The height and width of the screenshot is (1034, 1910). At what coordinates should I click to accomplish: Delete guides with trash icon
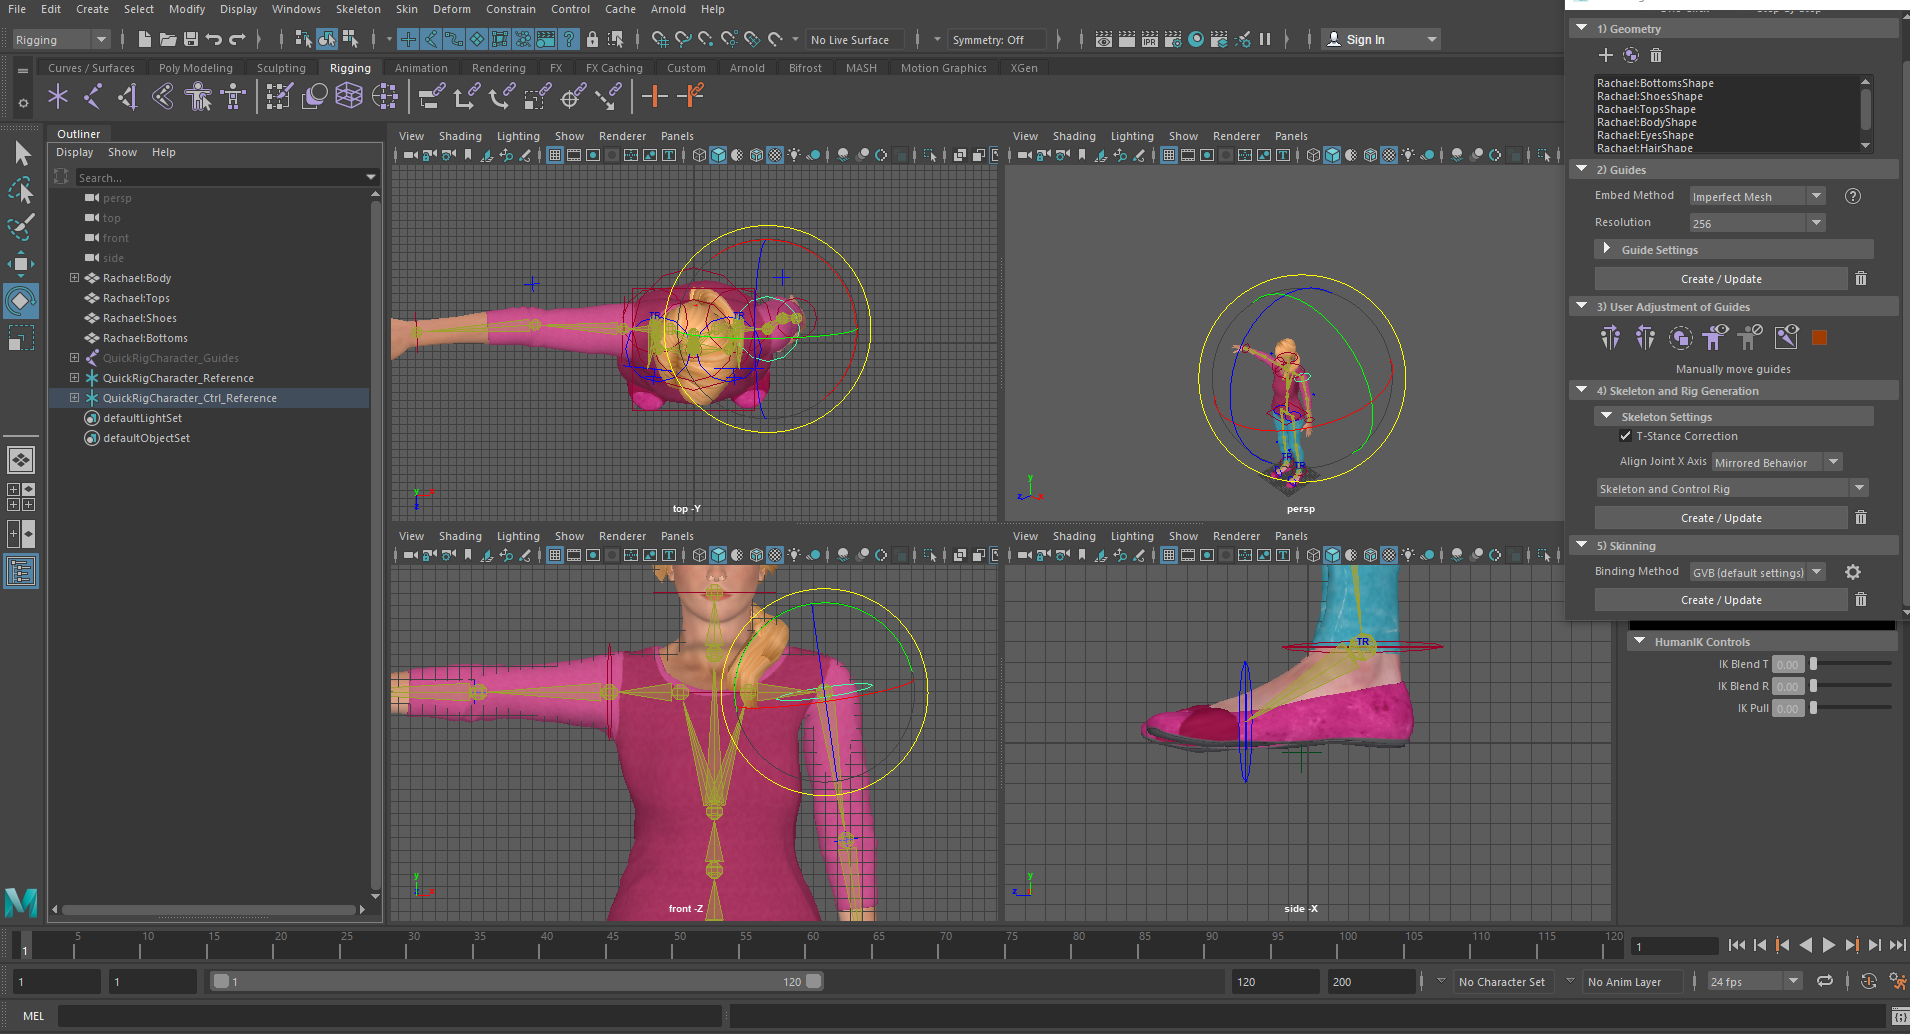[x=1860, y=279]
